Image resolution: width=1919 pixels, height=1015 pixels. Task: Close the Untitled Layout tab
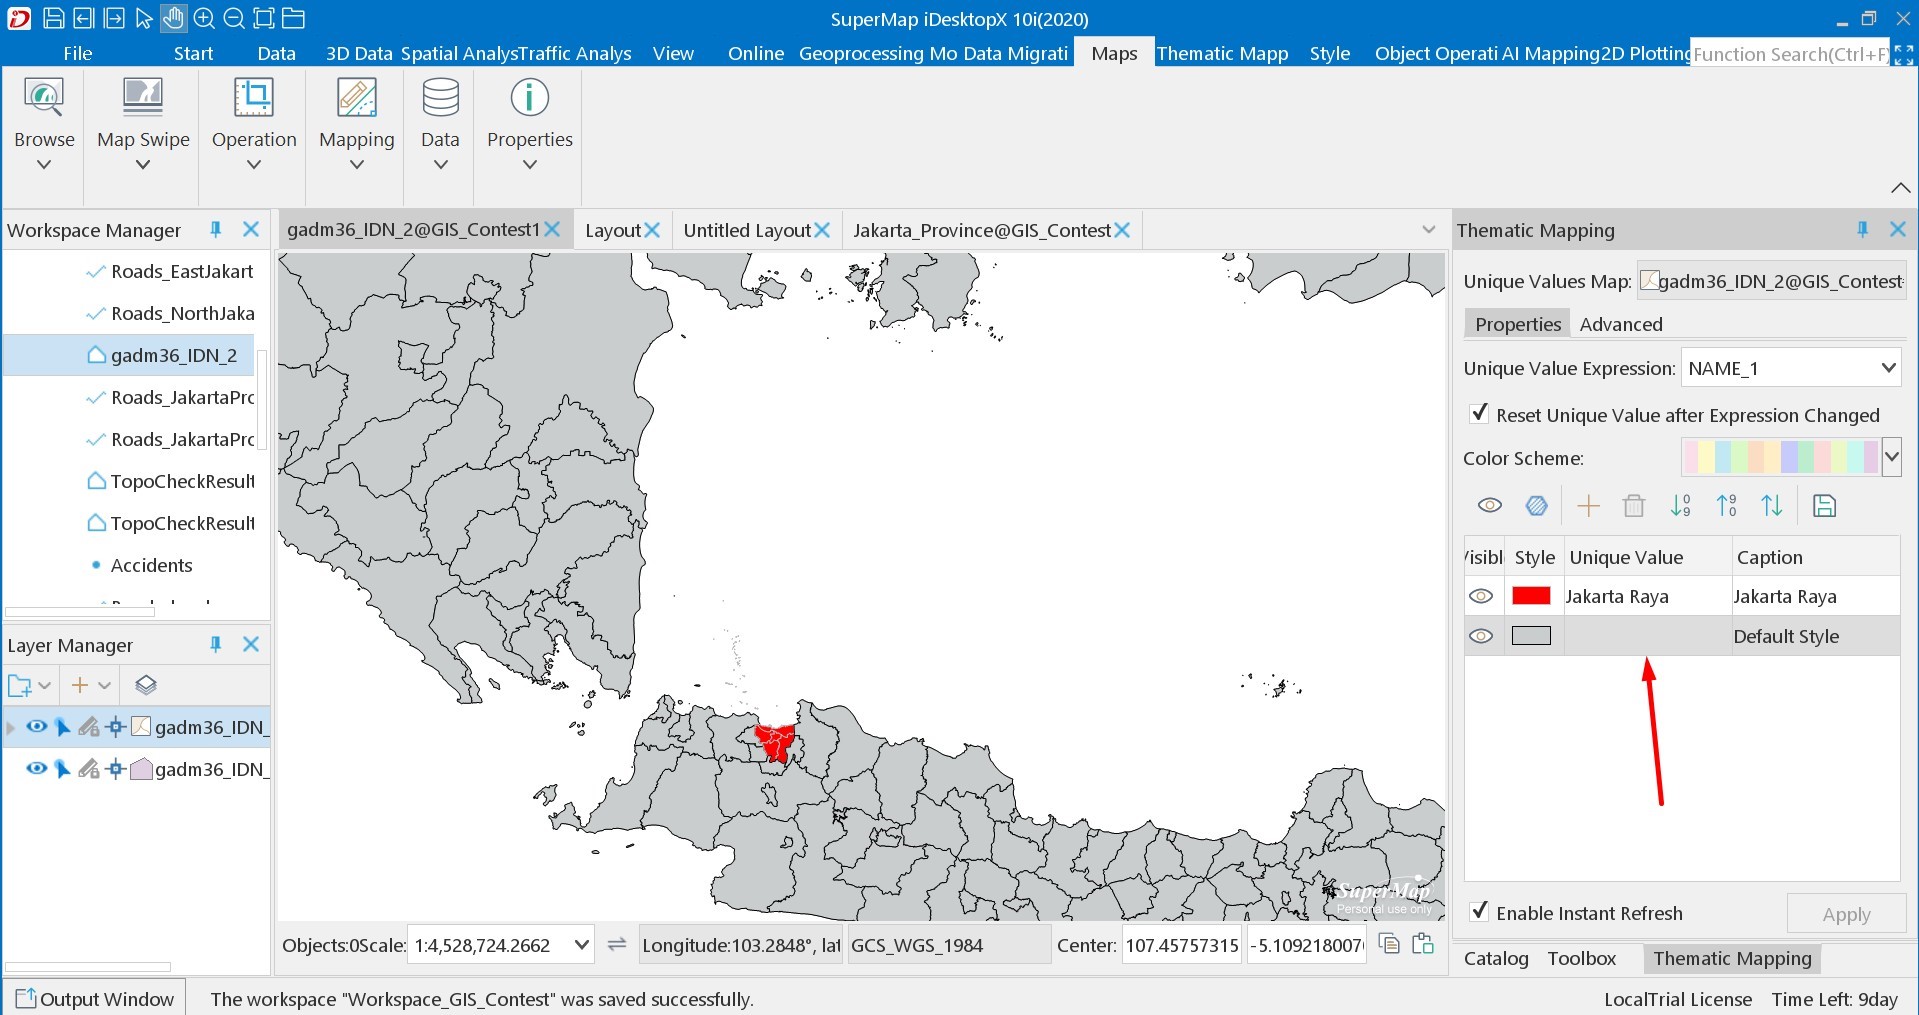(822, 230)
